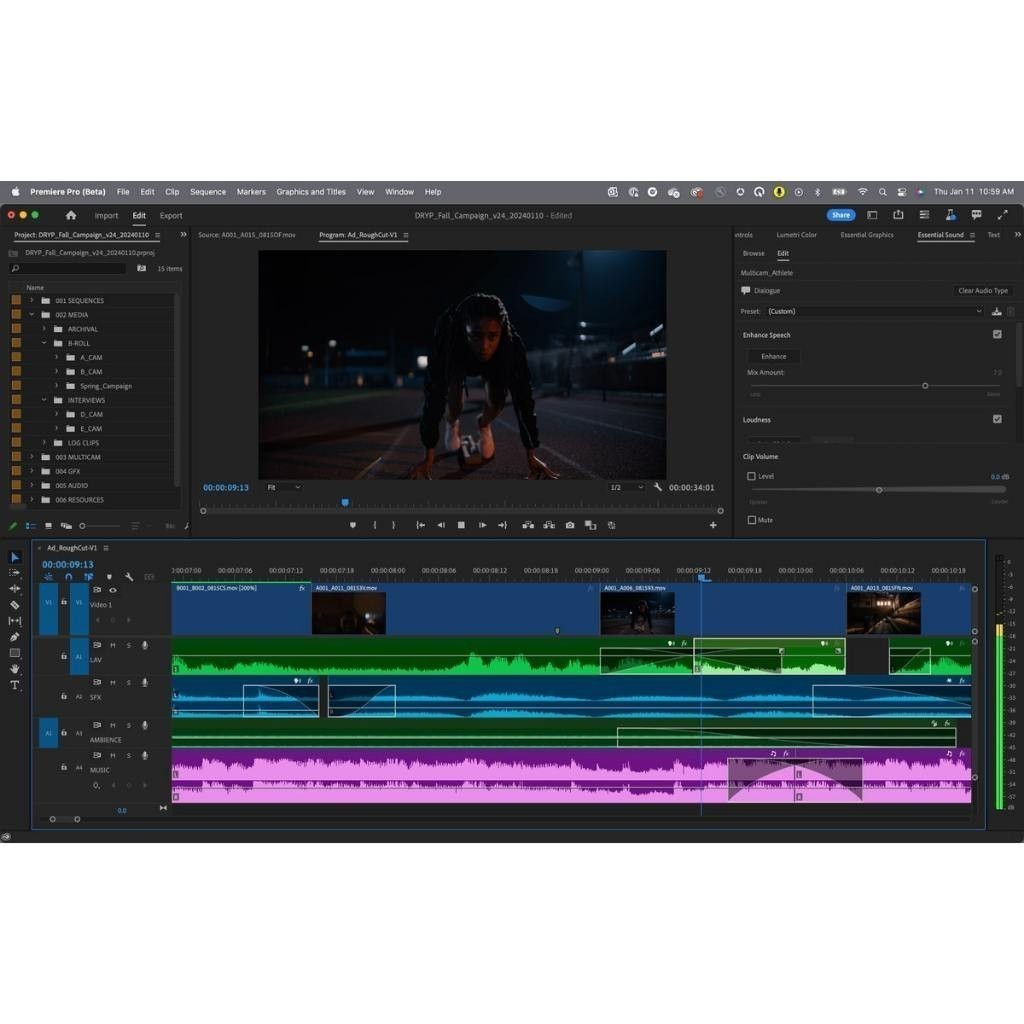Click the Share button
This screenshot has height=1024, width=1024.
(x=841, y=215)
